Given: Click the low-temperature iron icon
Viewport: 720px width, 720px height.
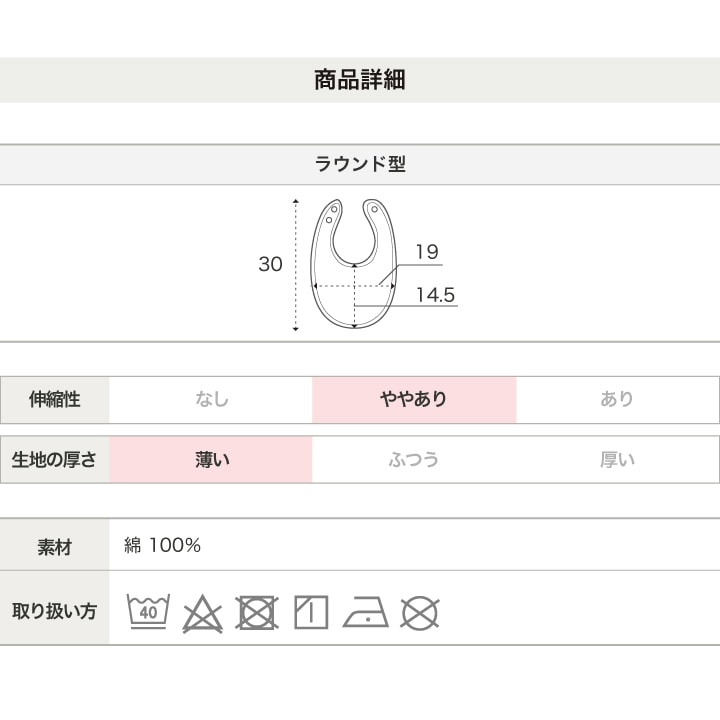Looking at the screenshot, I should (366, 612).
